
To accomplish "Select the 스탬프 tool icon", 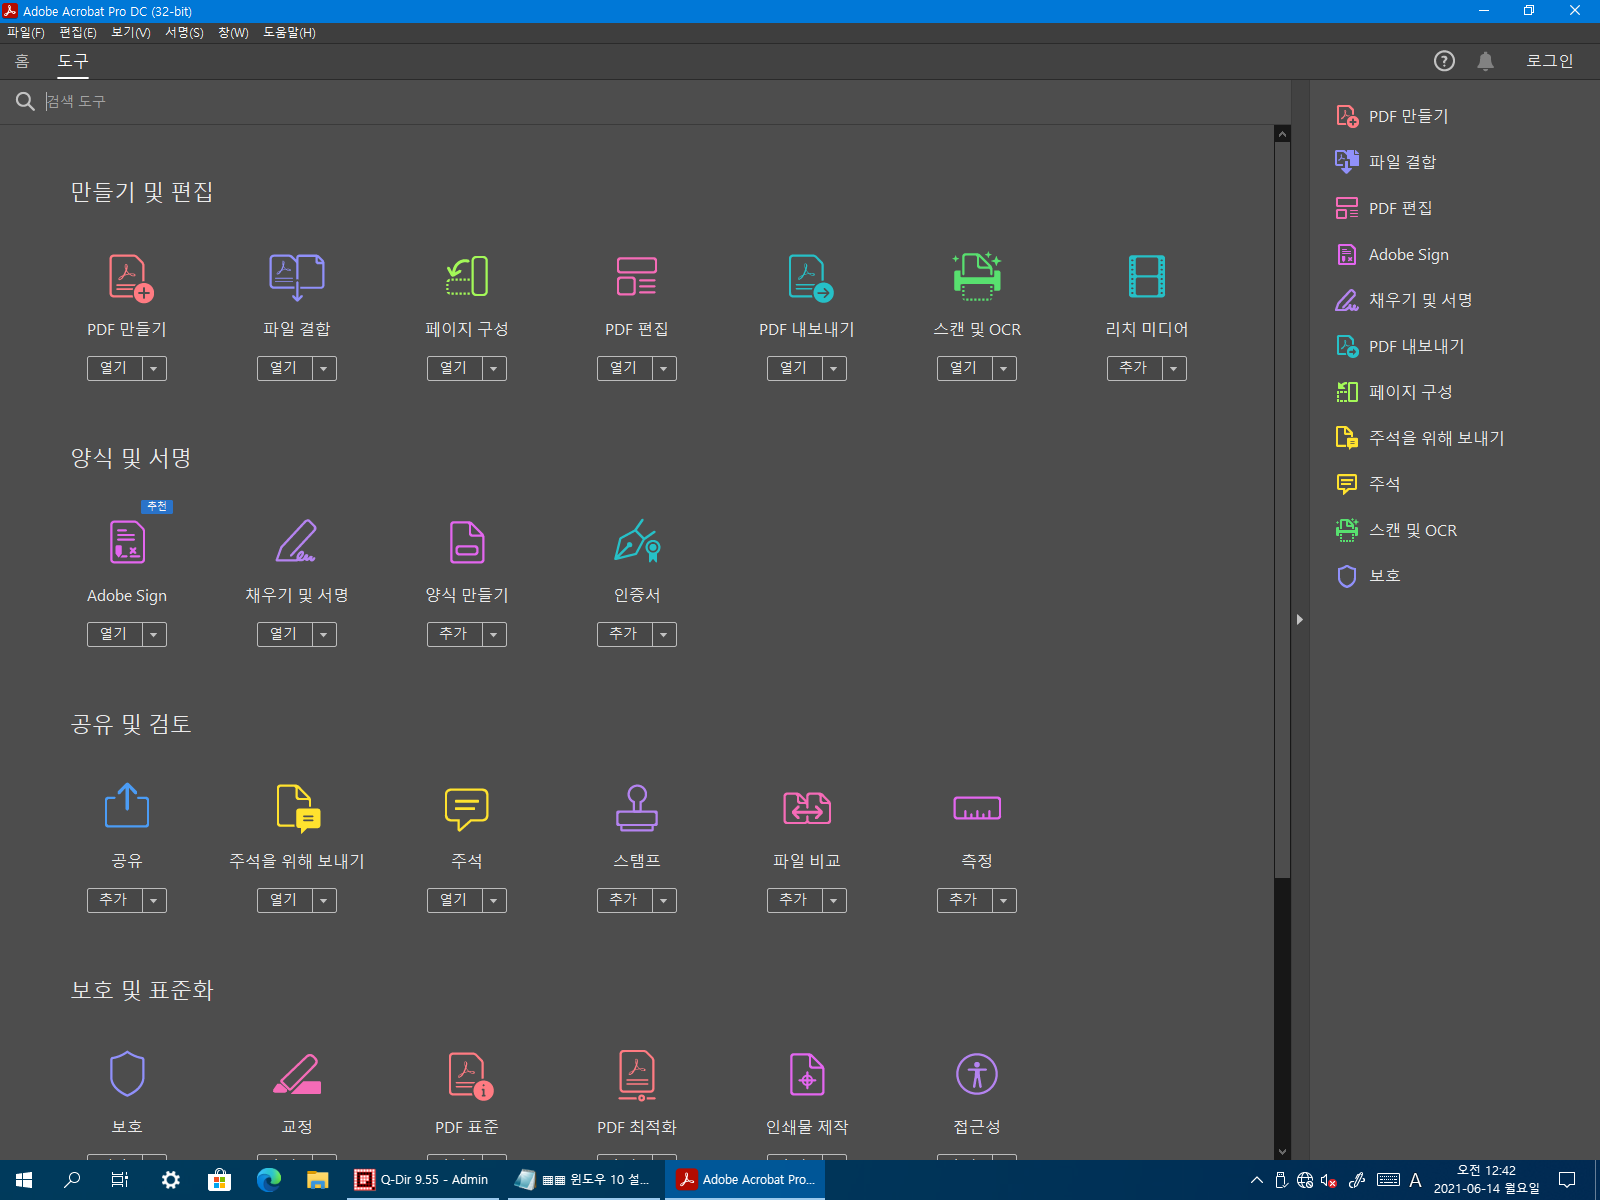I will click(637, 808).
